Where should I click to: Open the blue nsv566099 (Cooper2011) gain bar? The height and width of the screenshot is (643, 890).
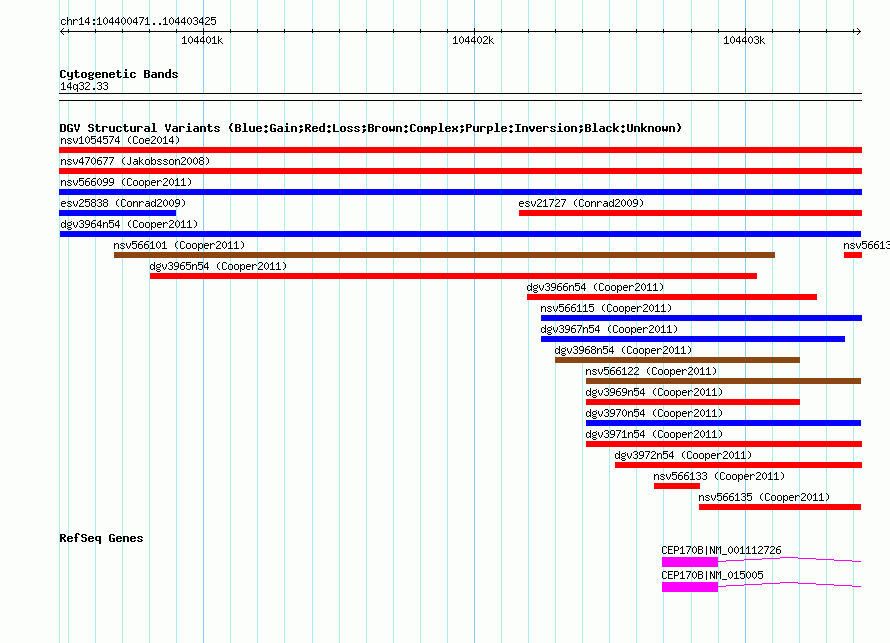coord(460,192)
